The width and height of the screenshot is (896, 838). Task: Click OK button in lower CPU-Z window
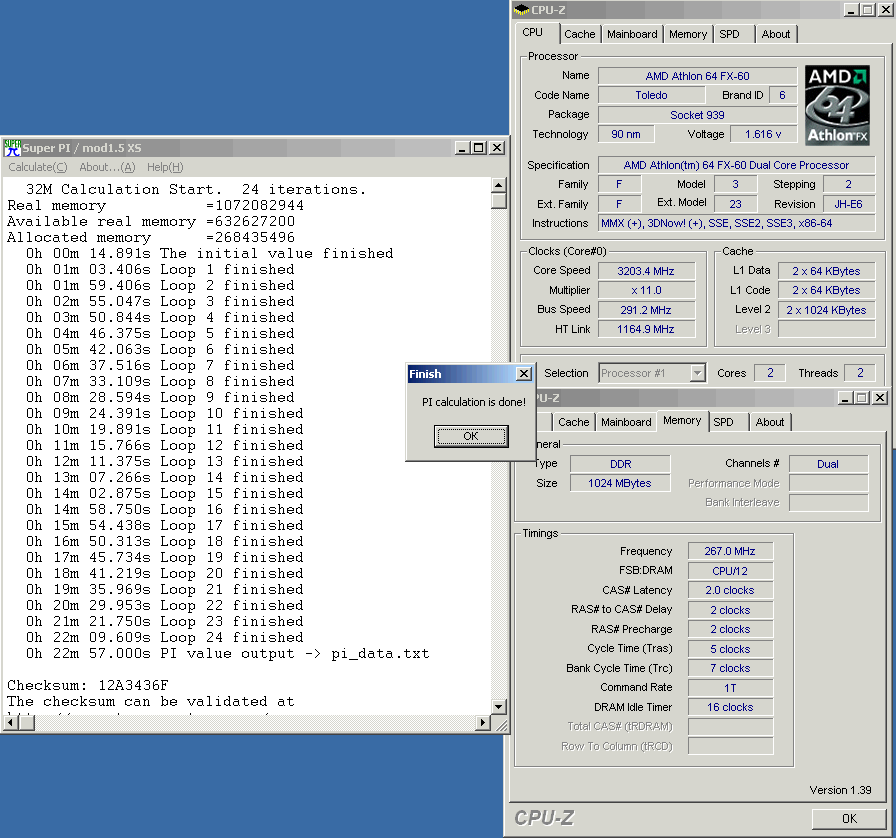coord(849,819)
